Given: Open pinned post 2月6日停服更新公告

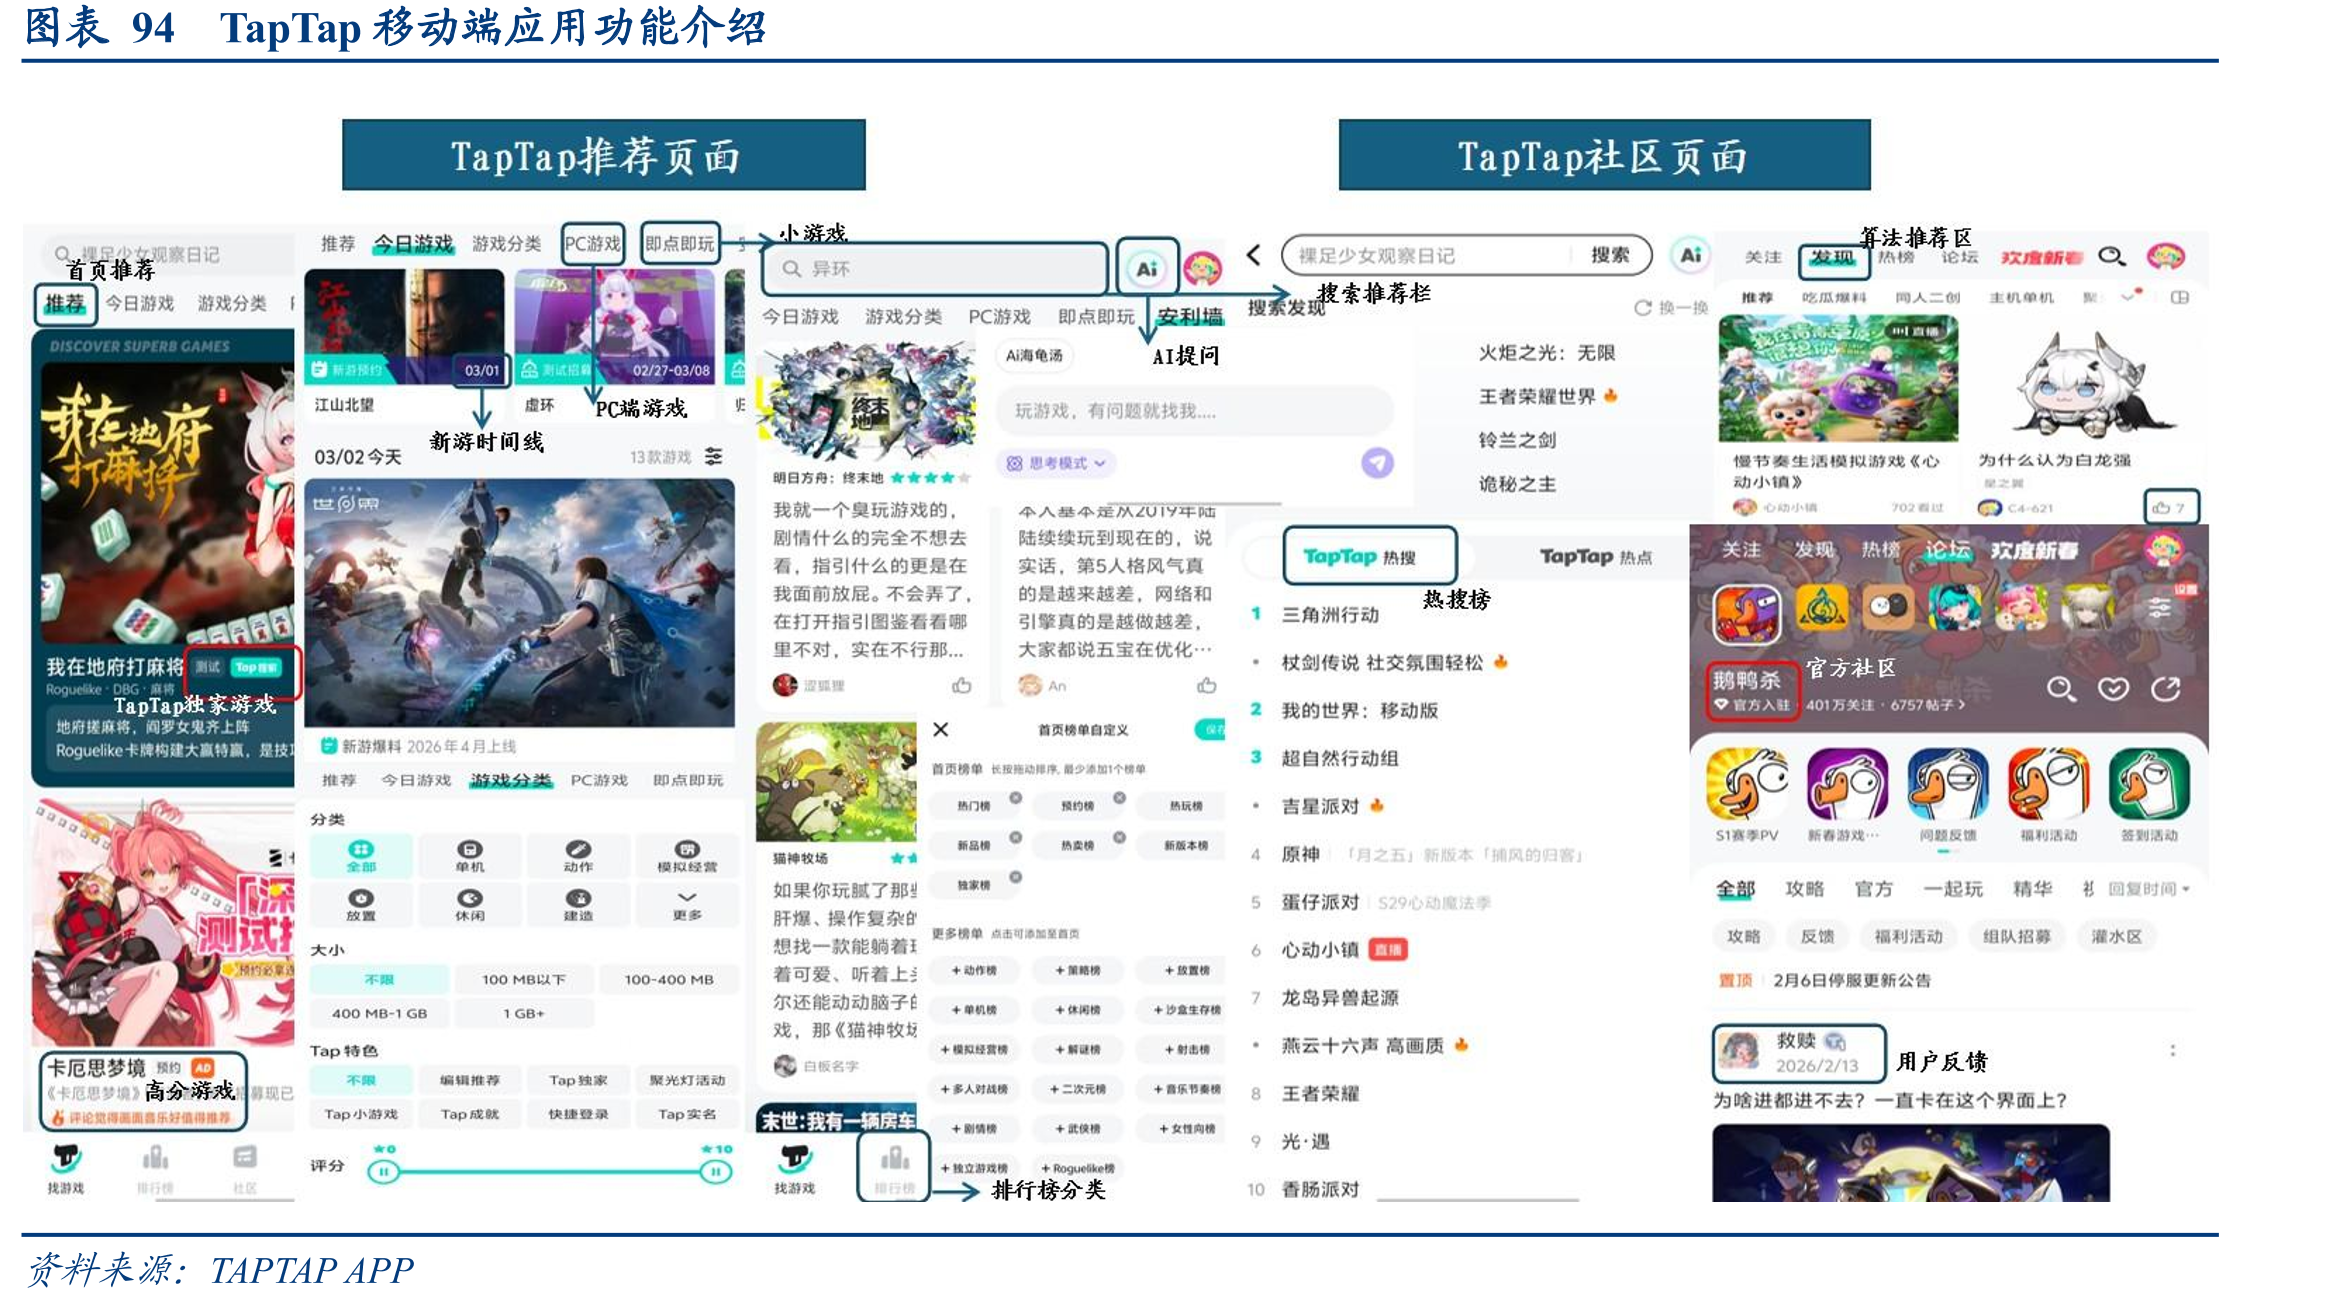Looking at the screenshot, I should 1851,980.
